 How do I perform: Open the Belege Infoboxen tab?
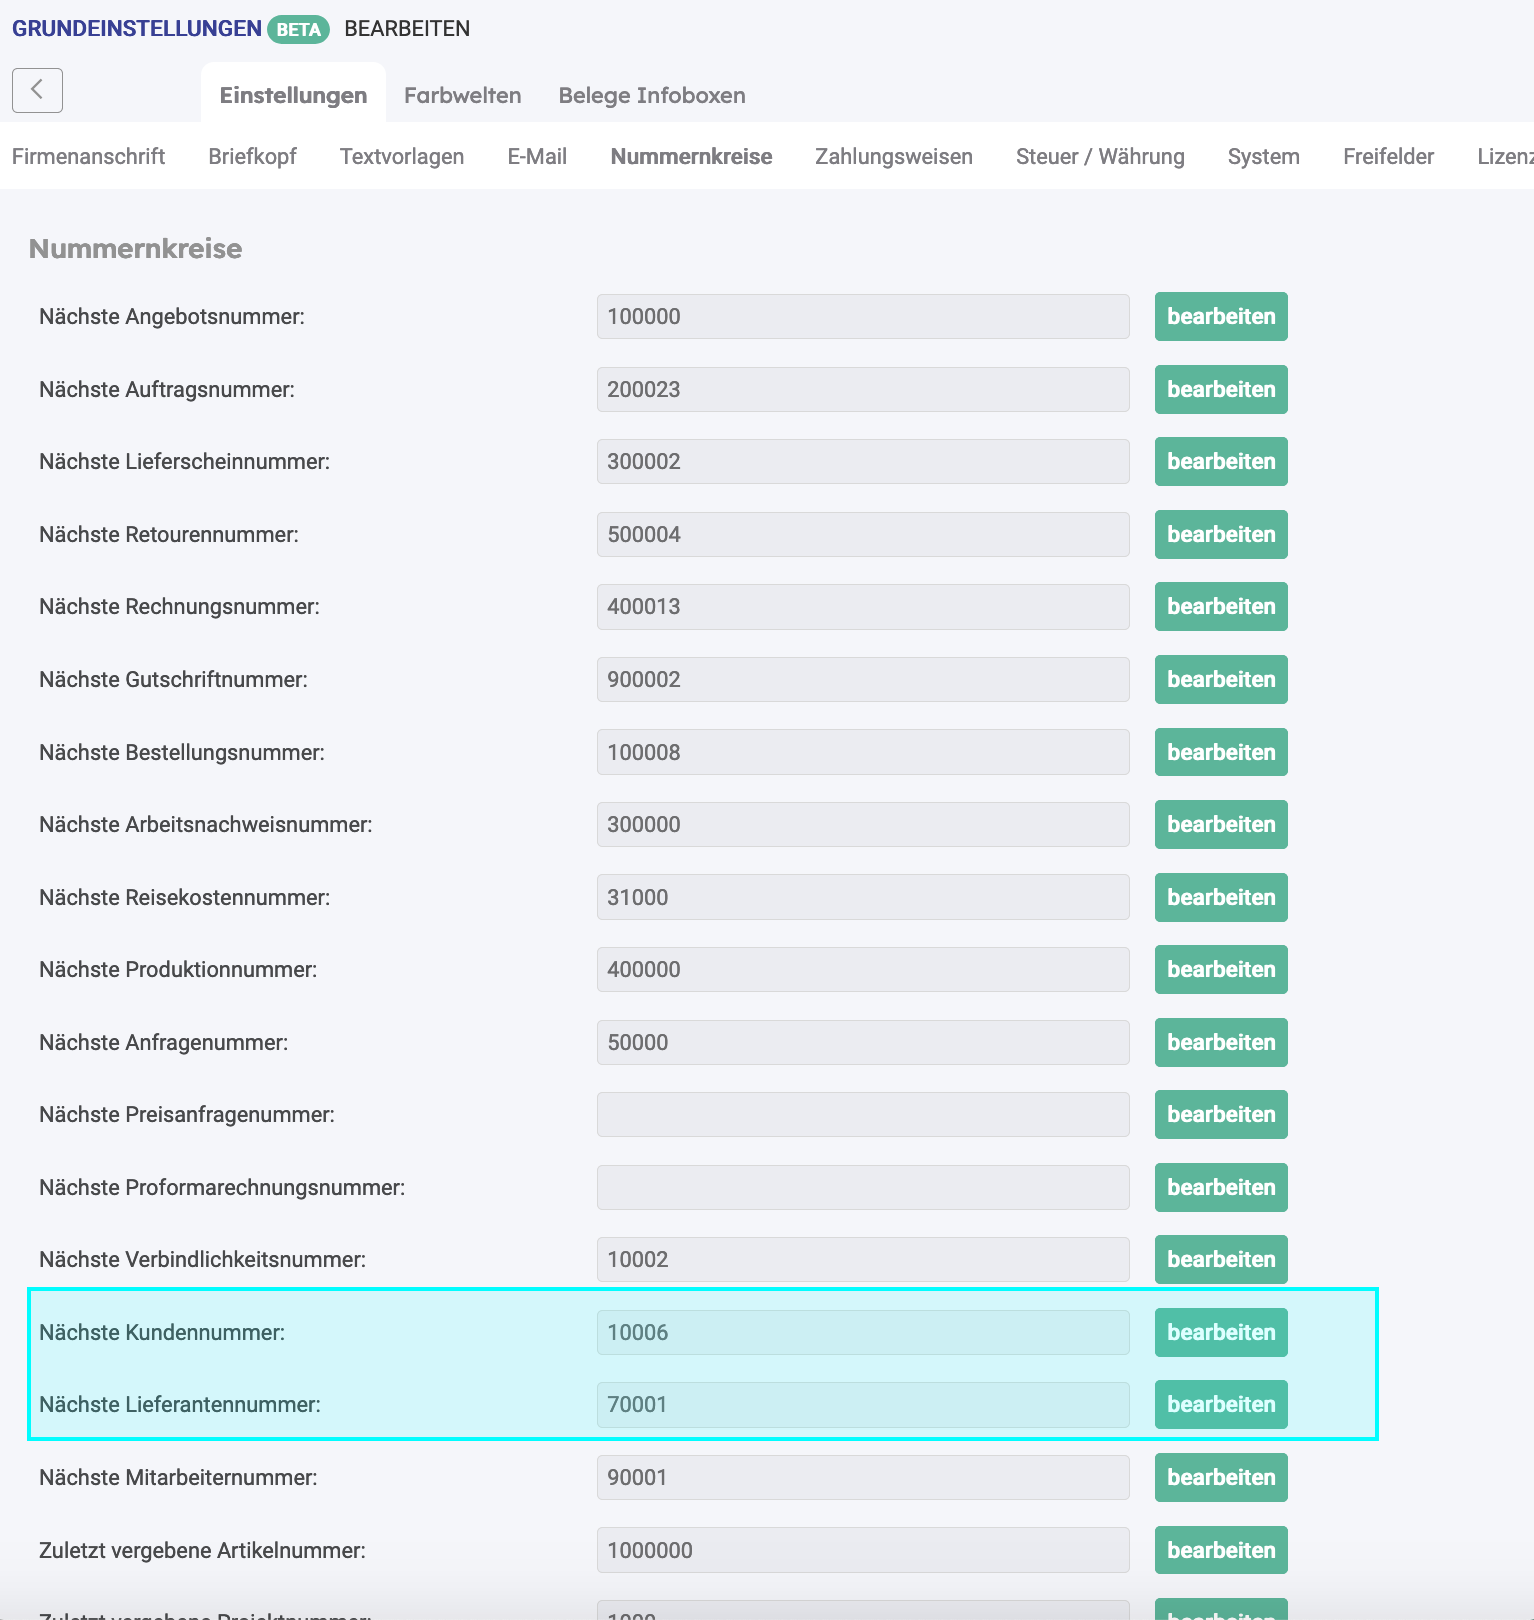tap(651, 95)
